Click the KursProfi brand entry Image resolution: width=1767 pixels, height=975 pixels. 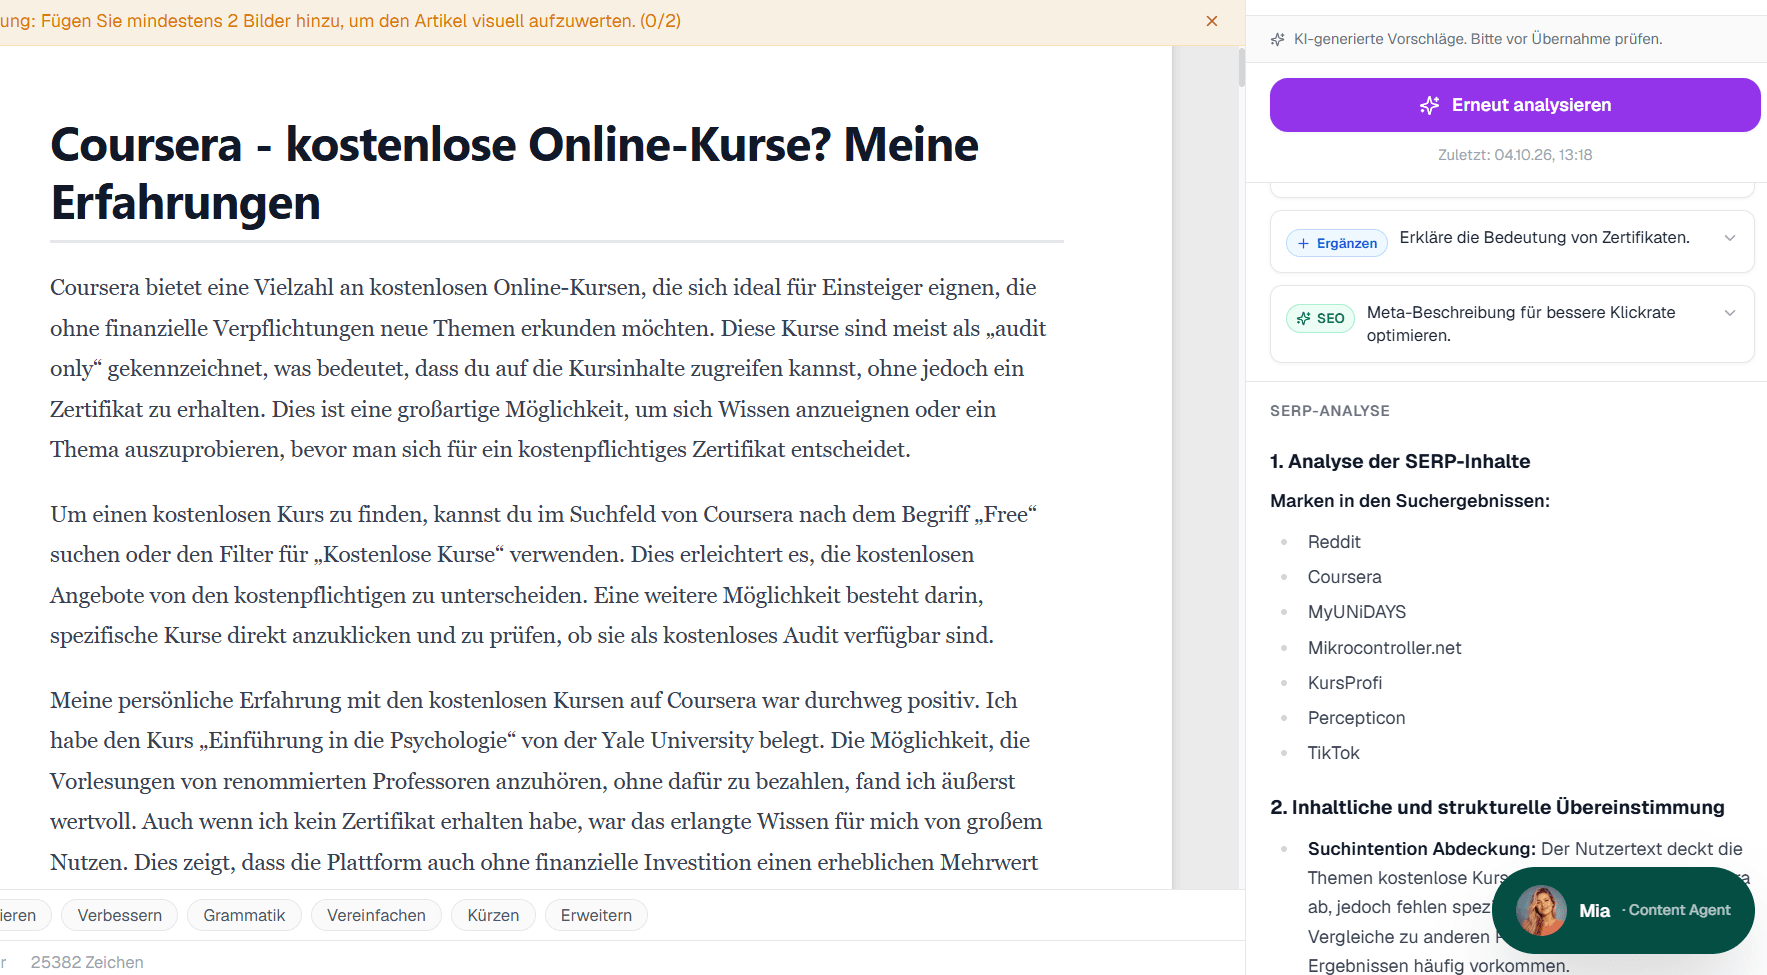(1345, 683)
